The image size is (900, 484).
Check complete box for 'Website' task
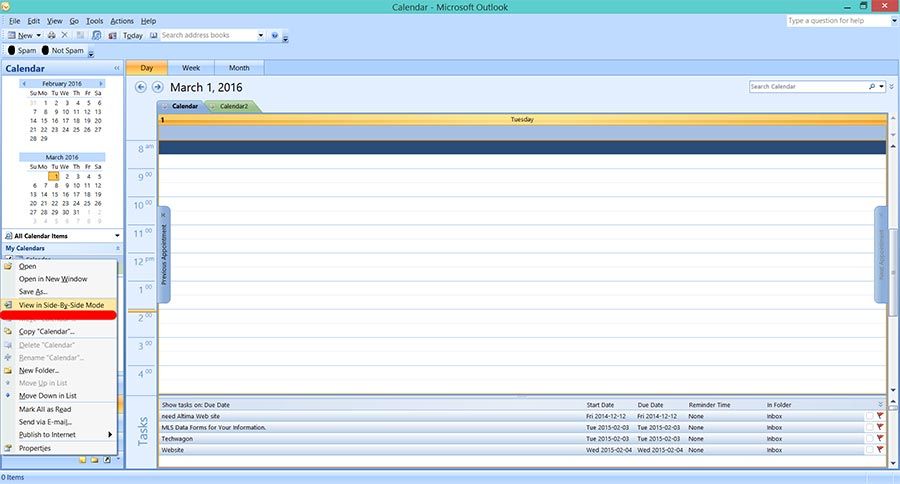pos(870,450)
